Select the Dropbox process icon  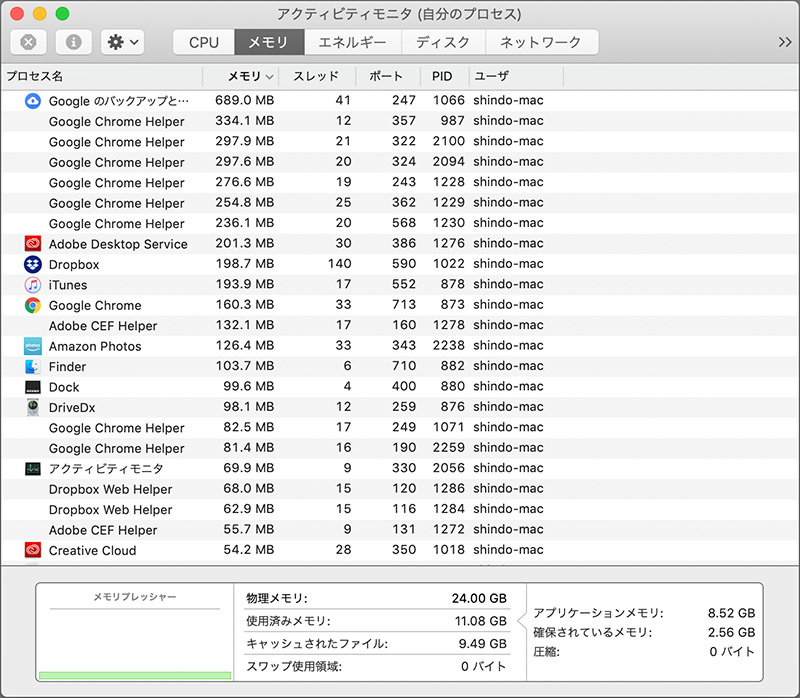pos(32,264)
